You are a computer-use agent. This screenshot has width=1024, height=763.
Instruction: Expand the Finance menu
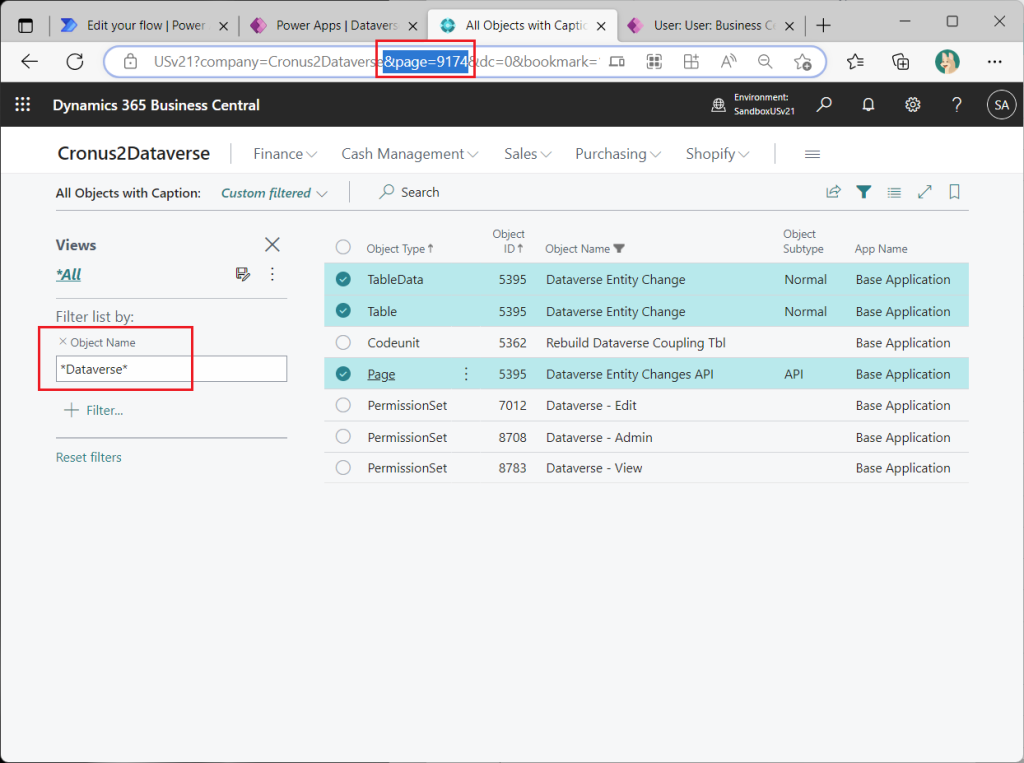[285, 154]
